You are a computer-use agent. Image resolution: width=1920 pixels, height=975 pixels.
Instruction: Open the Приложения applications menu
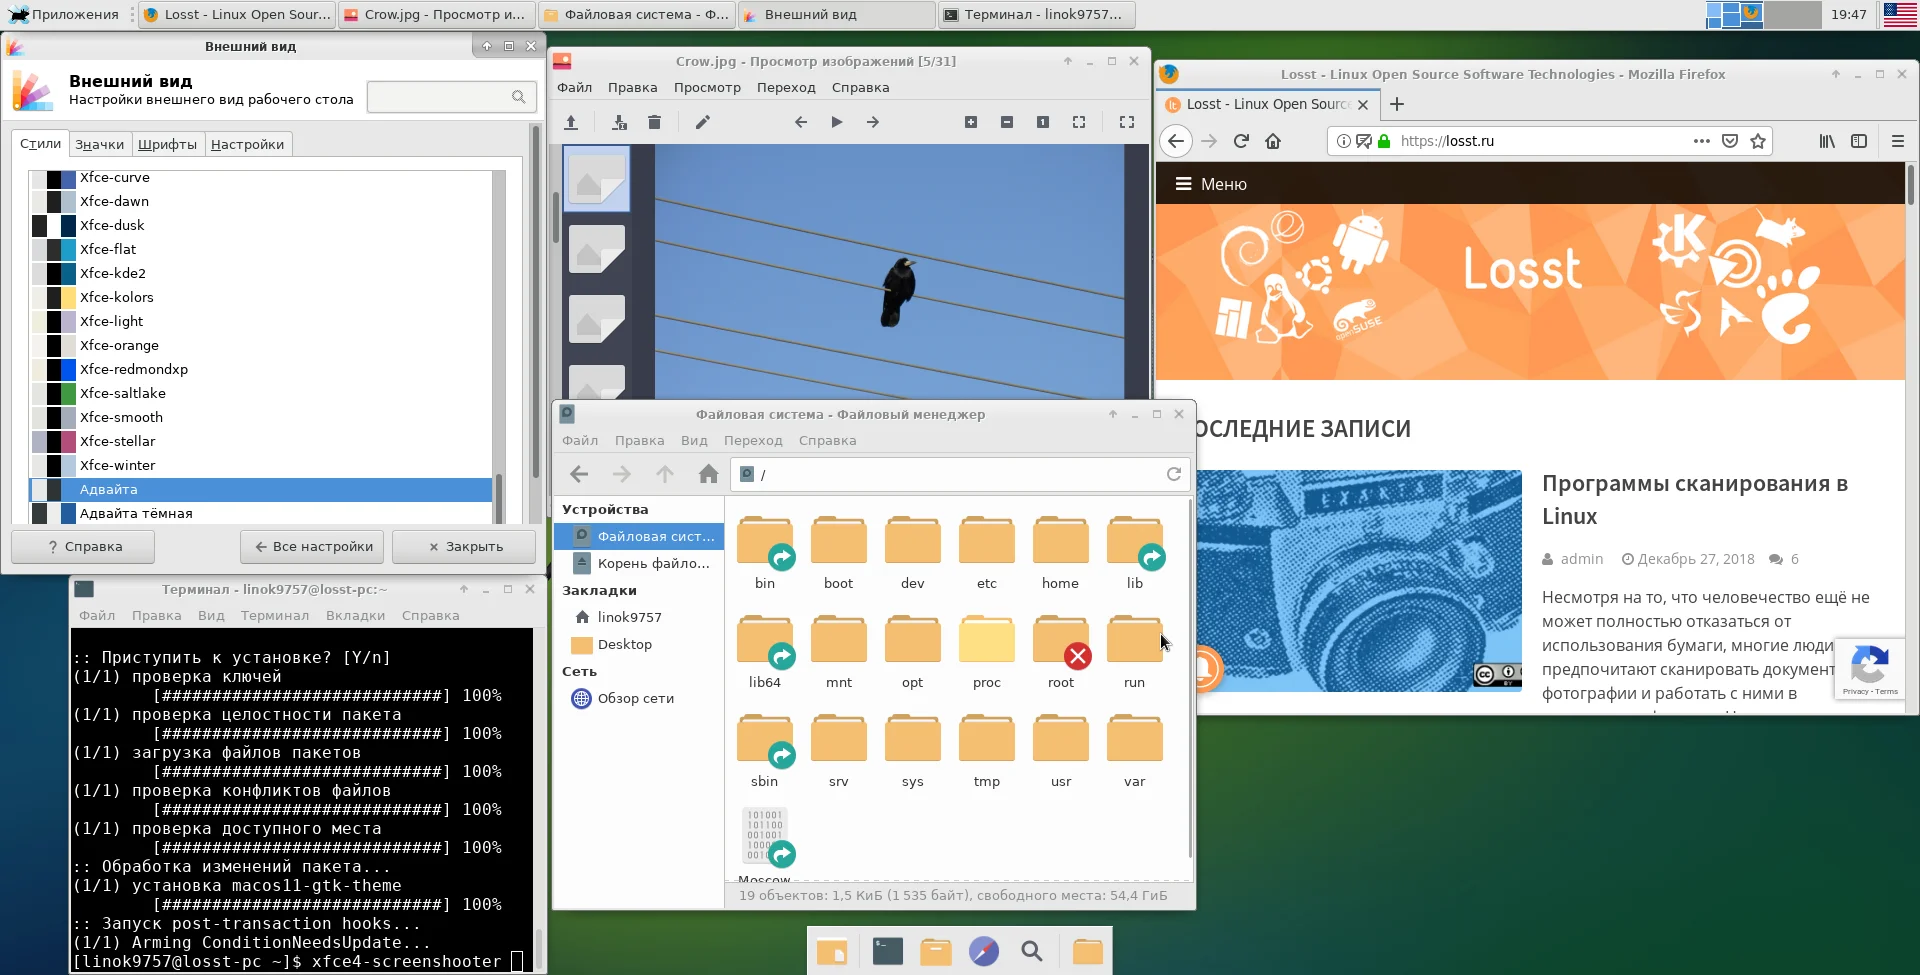(x=64, y=14)
